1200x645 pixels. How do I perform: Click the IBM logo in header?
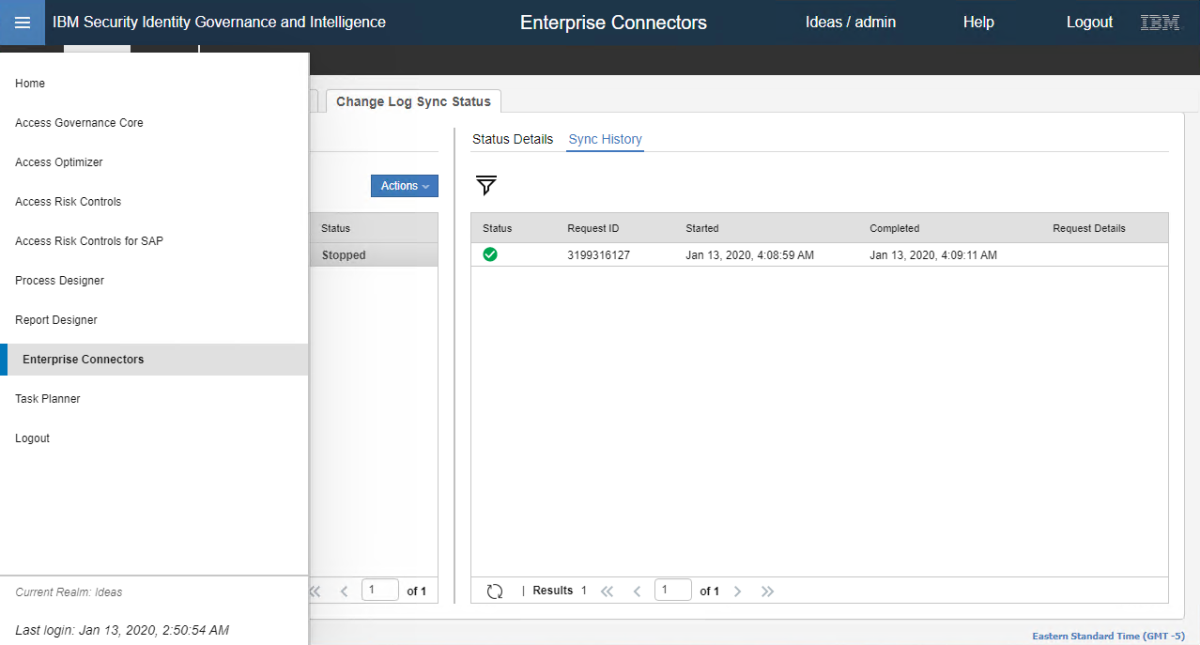pyautogui.click(x=1160, y=22)
